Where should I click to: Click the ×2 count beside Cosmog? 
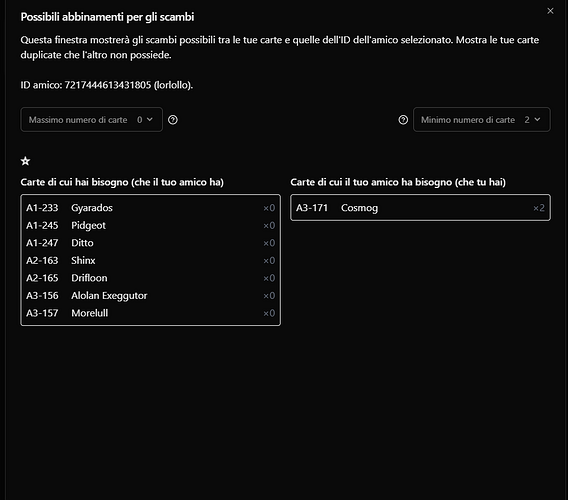(x=539, y=208)
